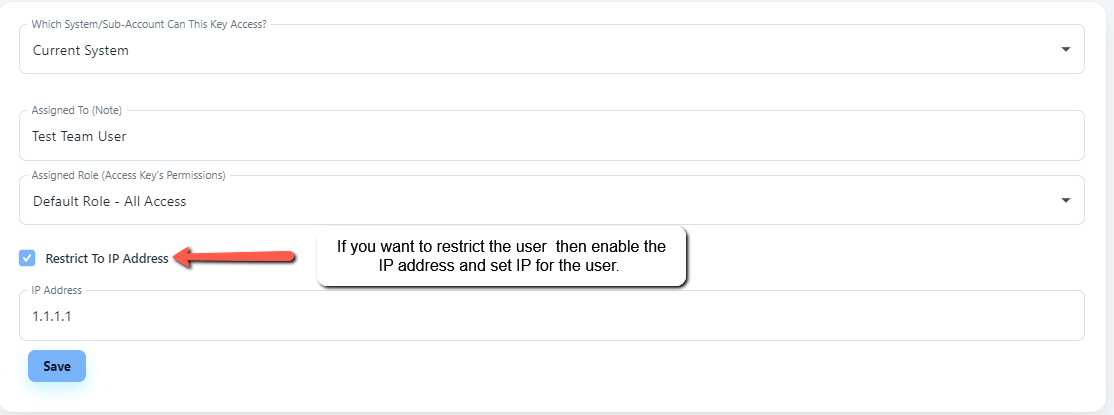The height and width of the screenshot is (415, 1114).
Task: Click the "Test Team User" text
Action: tap(80, 136)
